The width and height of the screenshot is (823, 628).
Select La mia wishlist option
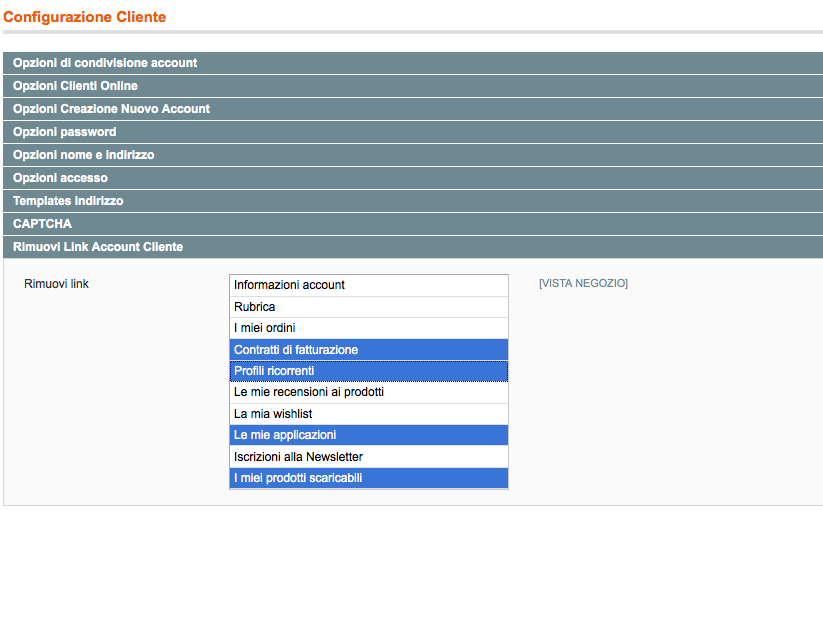tap(368, 414)
